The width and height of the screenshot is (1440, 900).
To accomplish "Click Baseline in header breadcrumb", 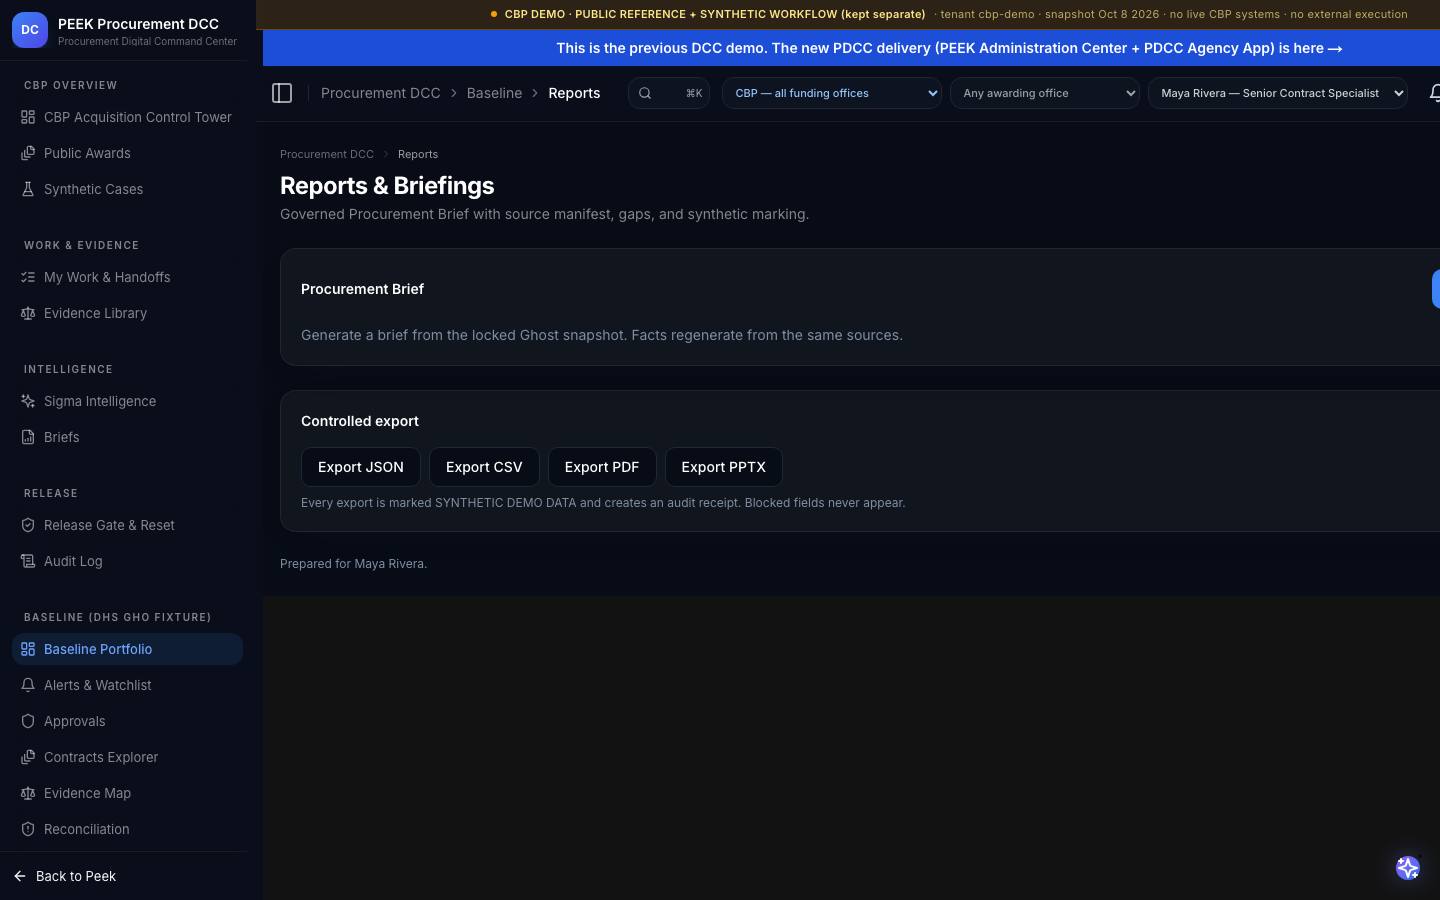I will [x=494, y=93].
